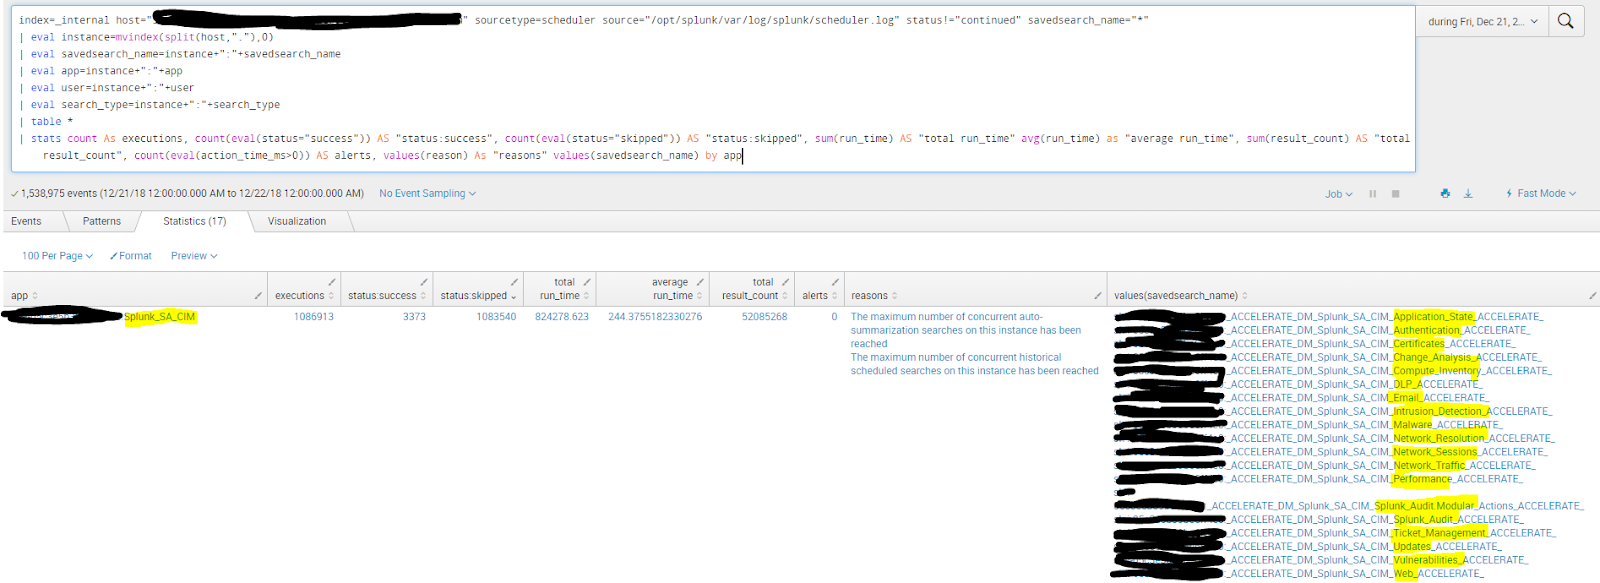Change search mode via Fast Mode dropdown
This screenshot has height=583, width=1600.
[1541, 194]
